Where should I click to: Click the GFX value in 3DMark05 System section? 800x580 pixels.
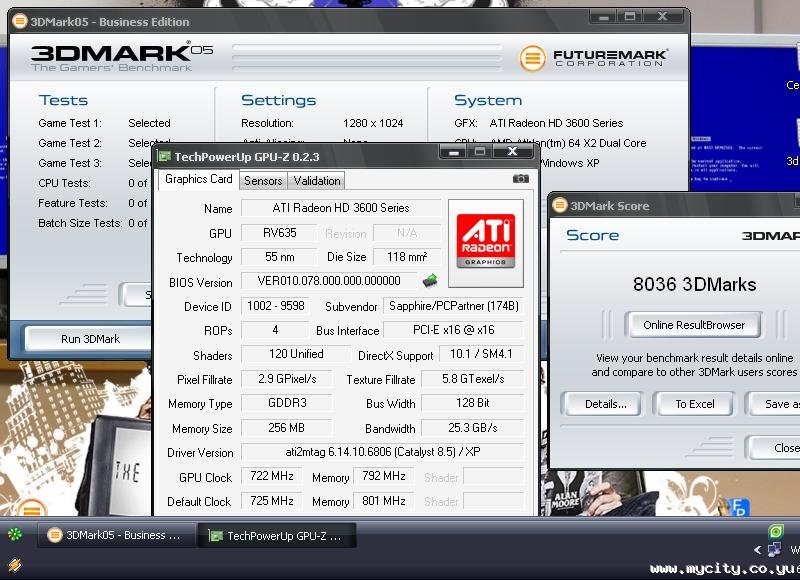[x=556, y=123]
